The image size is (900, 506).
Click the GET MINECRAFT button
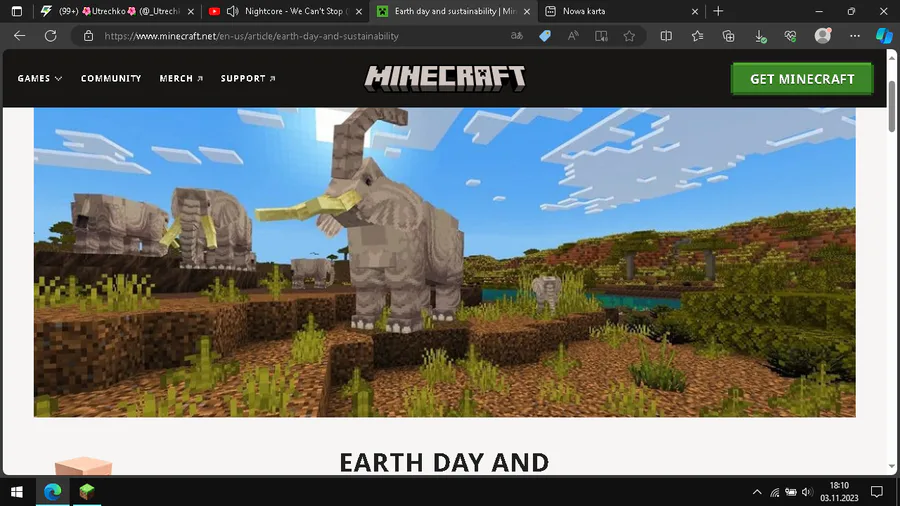click(x=802, y=79)
